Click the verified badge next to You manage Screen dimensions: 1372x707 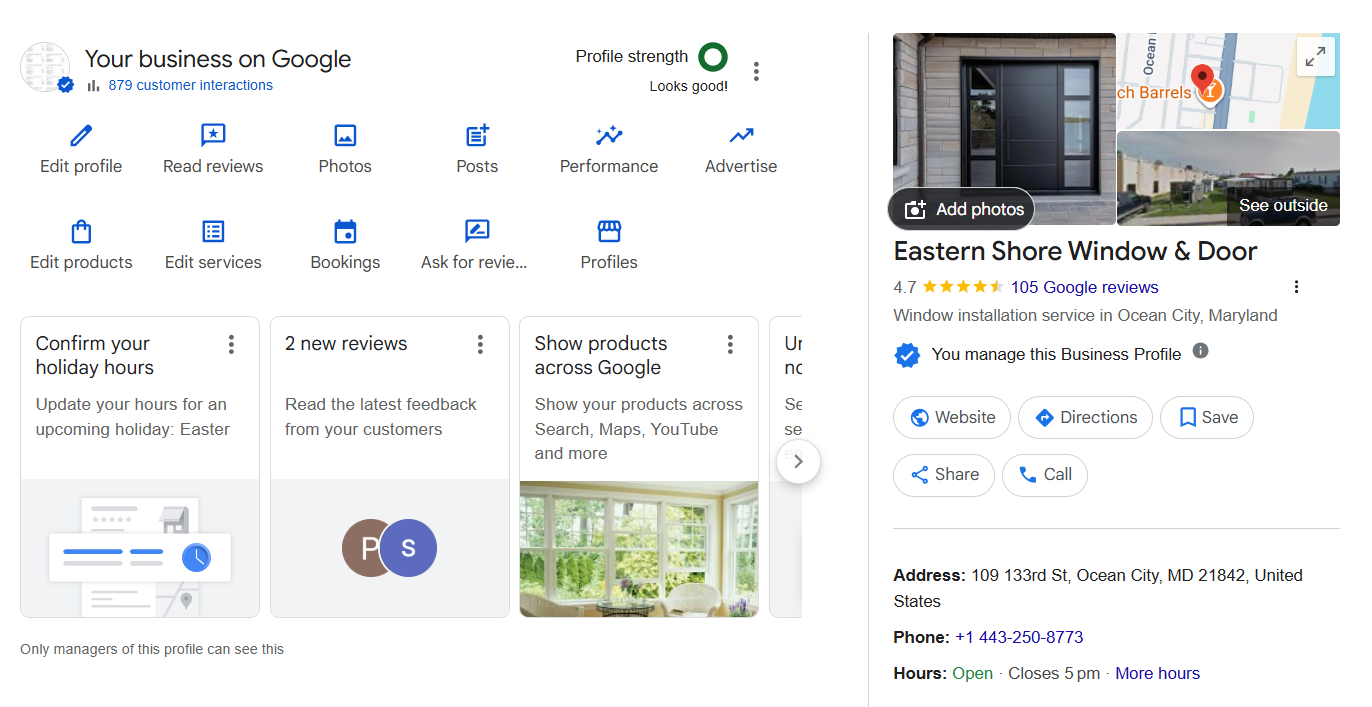point(907,355)
